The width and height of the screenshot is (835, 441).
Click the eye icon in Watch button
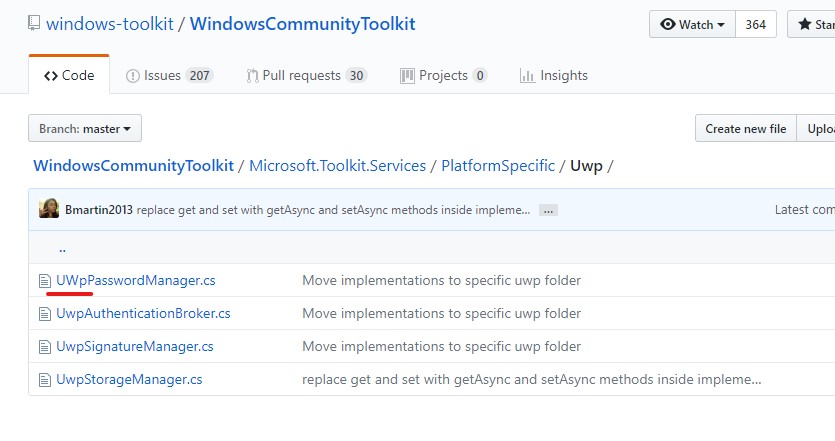pyautogui.click(x=668, y=24)
